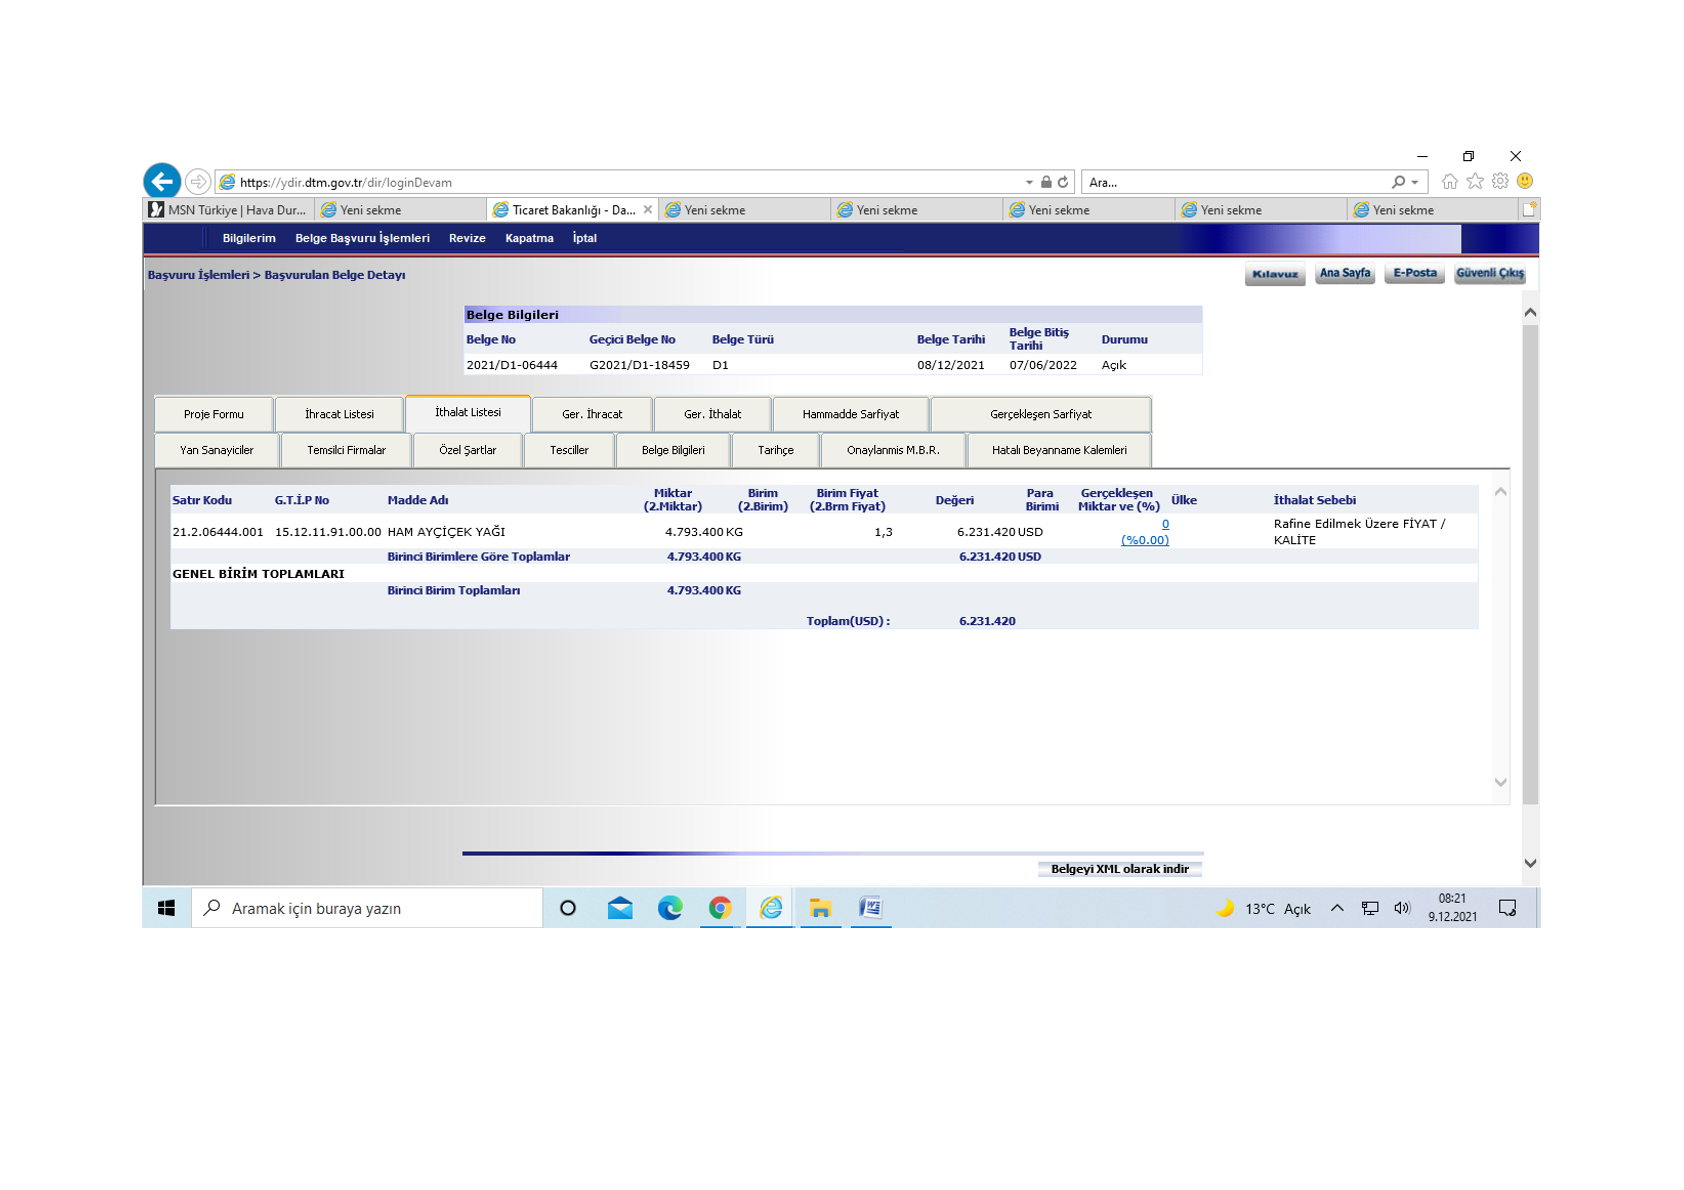Viewport: 1684px width, 1190px height.
Task: Close the Ticaret Bakanlığı browser tab
Action: tap(648, 209)
